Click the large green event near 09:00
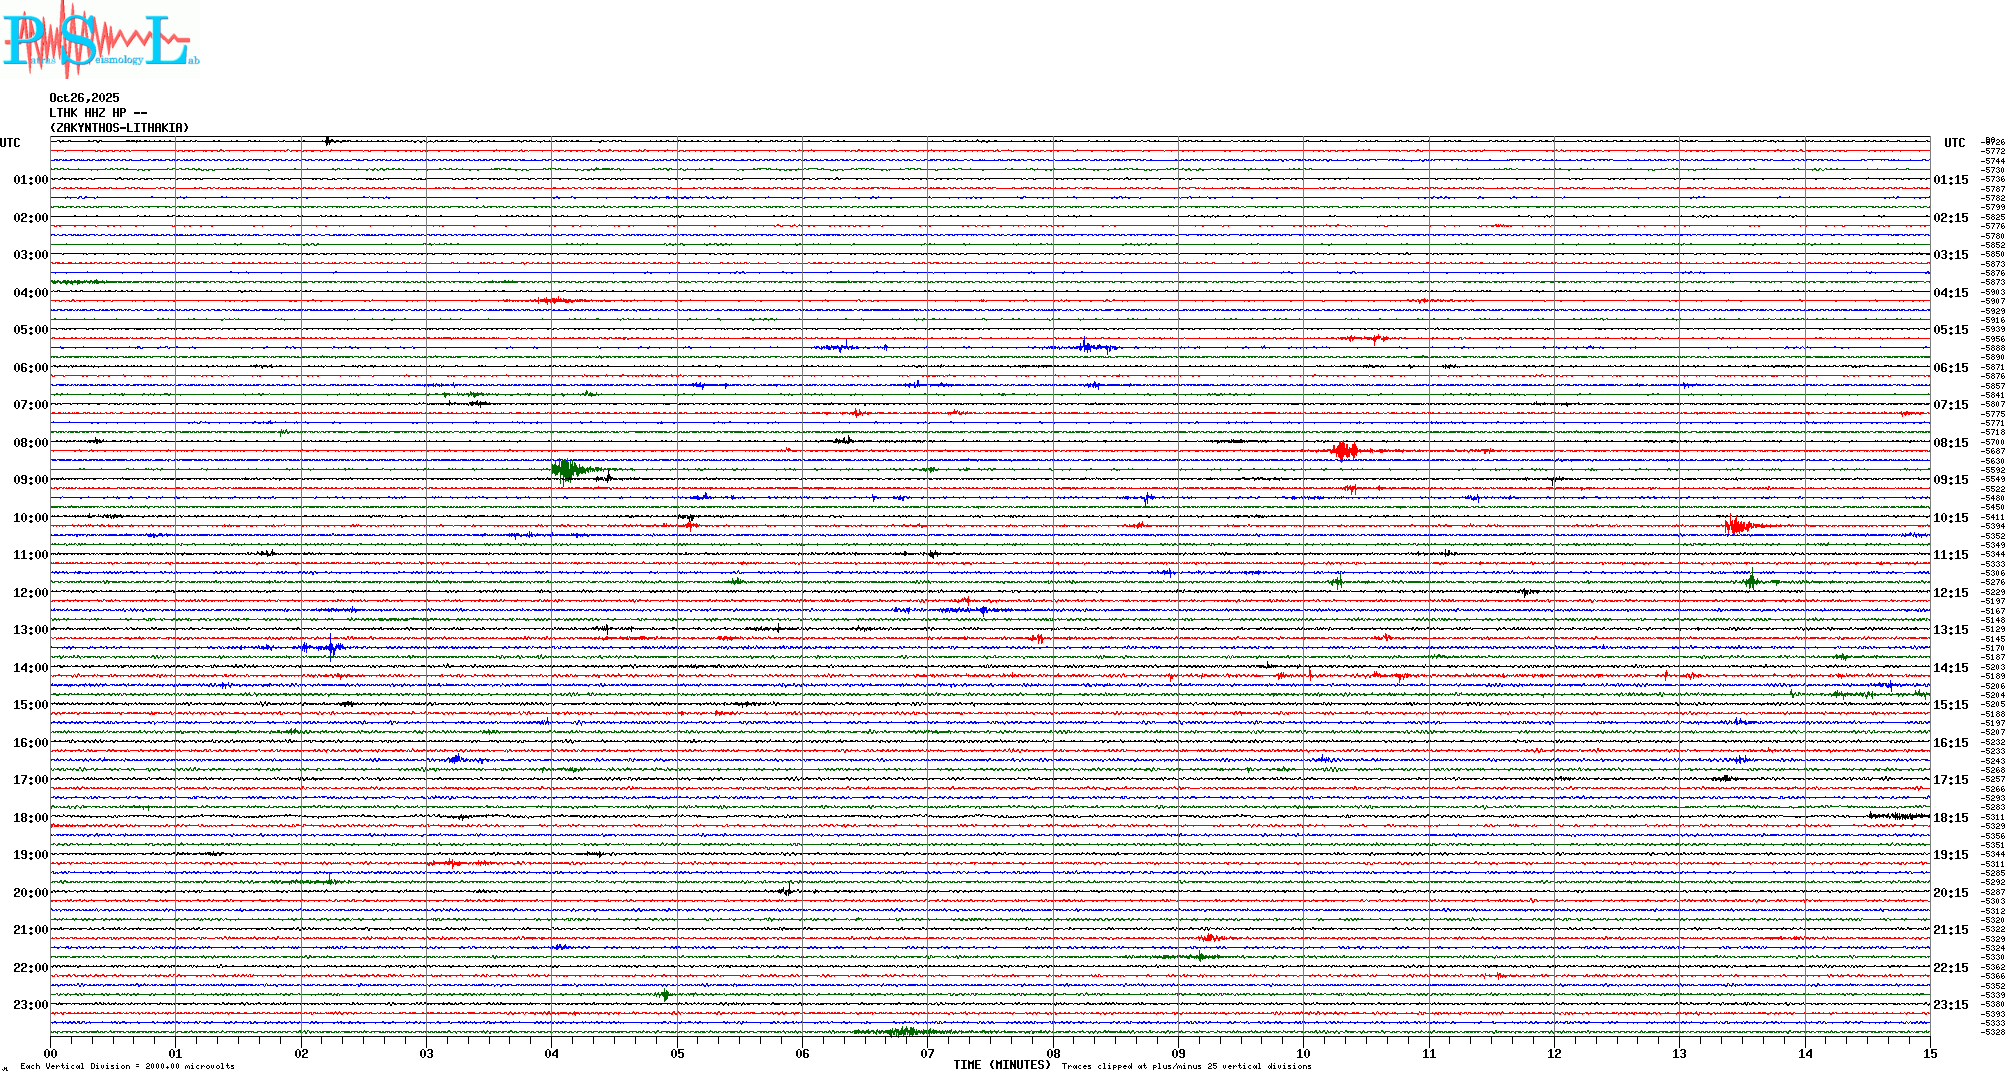2010x1080 pixels. click(x=567, y=469)
